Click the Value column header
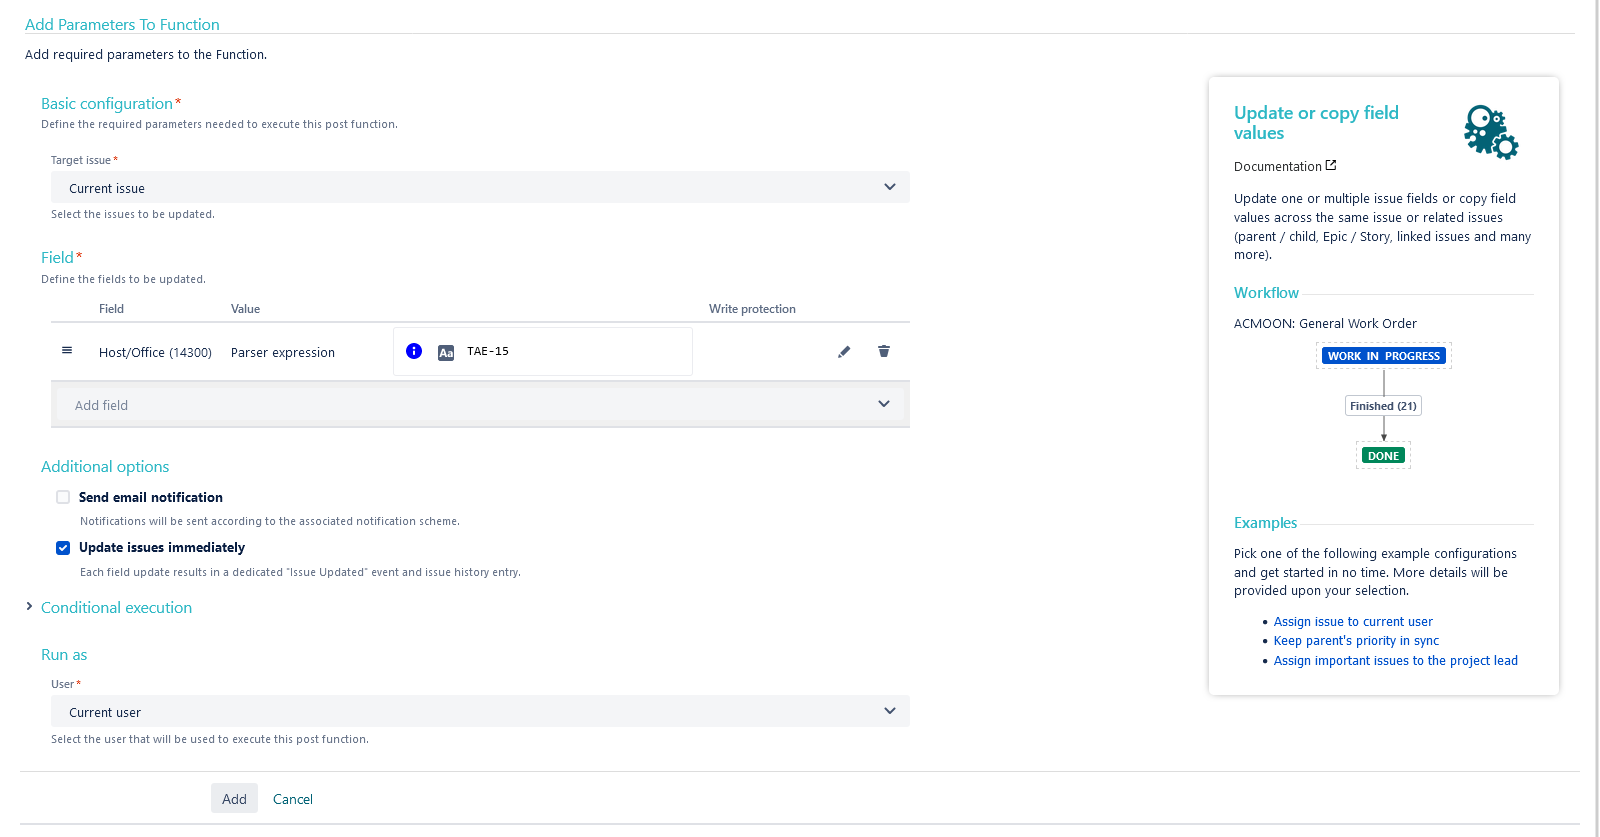 click(x=245, y=309)
